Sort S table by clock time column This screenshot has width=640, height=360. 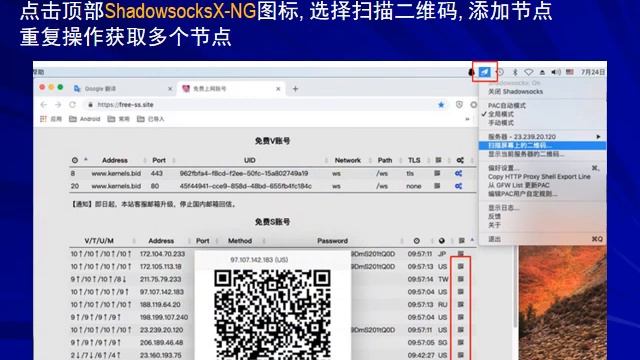416,241
